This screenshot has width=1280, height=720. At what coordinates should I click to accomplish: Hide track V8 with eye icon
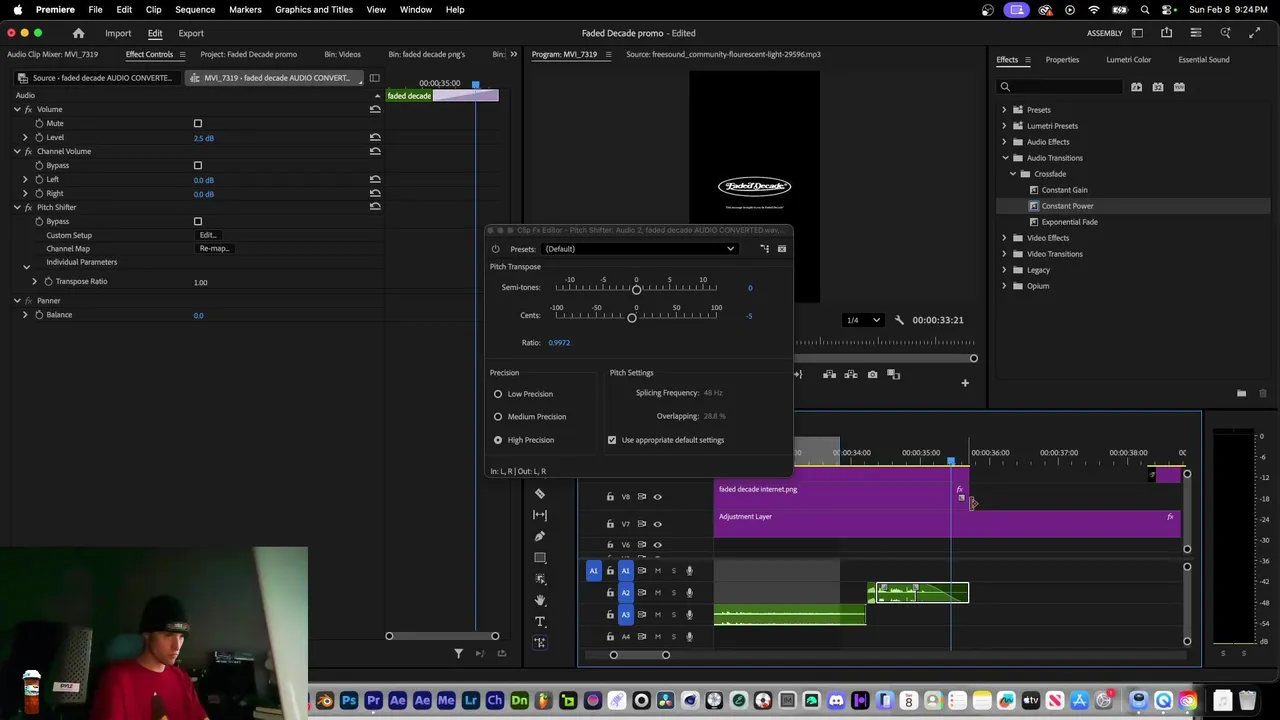(657, 497)
